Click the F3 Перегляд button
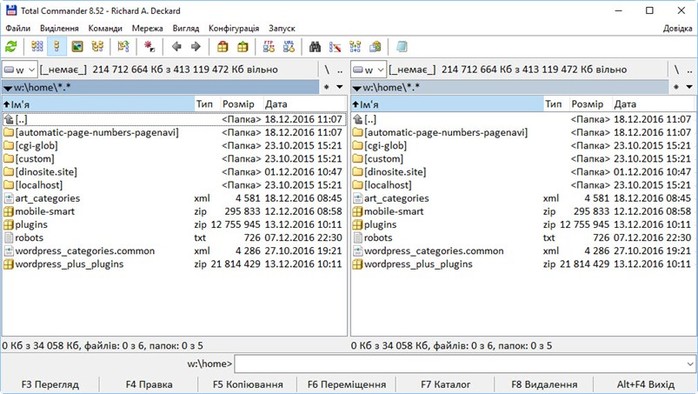The width and height of the screenshot is (698, 394). click(x=50, y=384)
